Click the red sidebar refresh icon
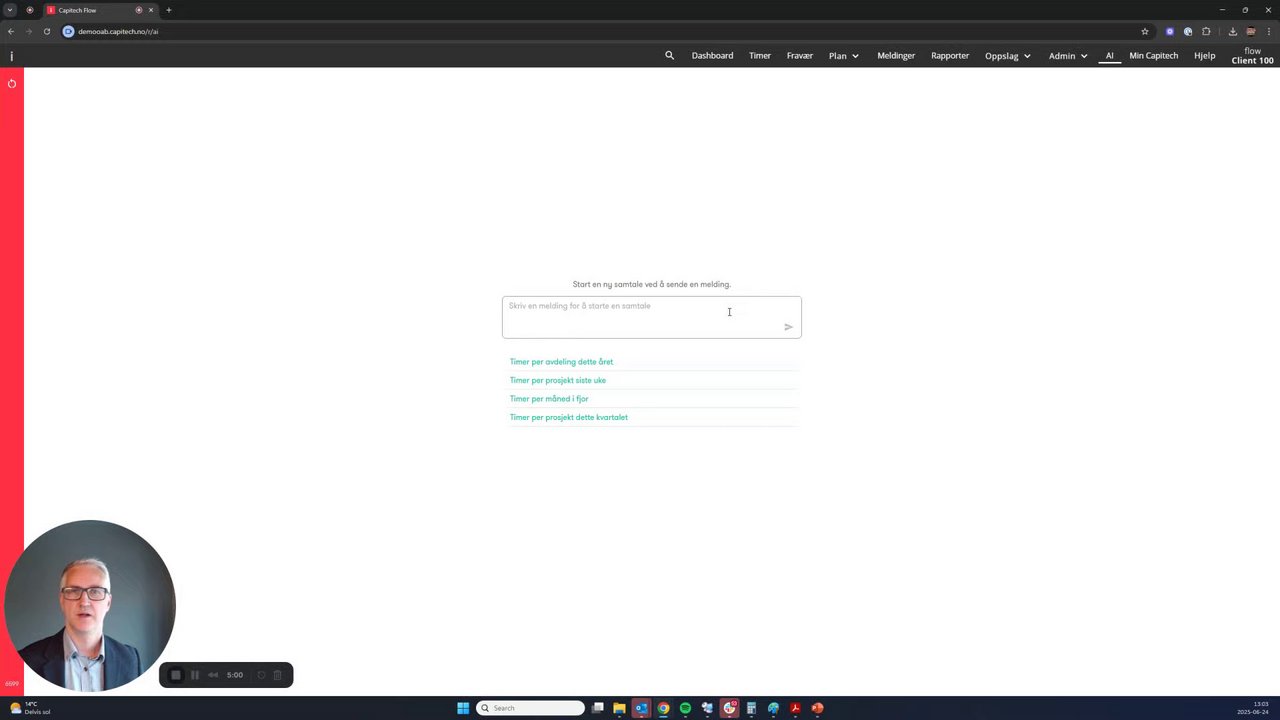 (x=12, y=83)
